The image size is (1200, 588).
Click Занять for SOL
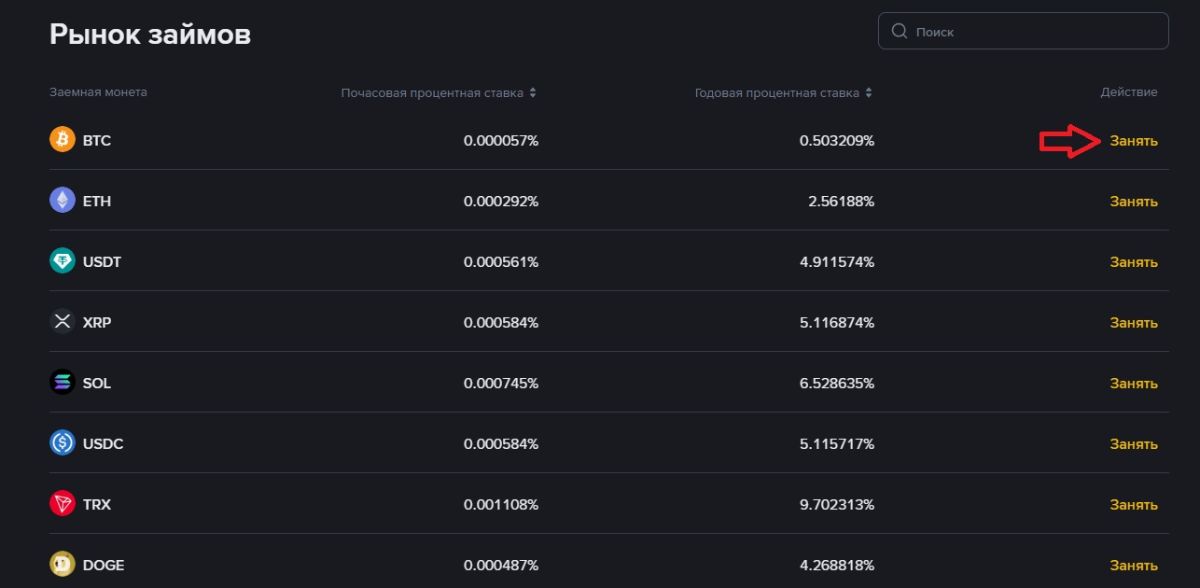coord(1134,383)
